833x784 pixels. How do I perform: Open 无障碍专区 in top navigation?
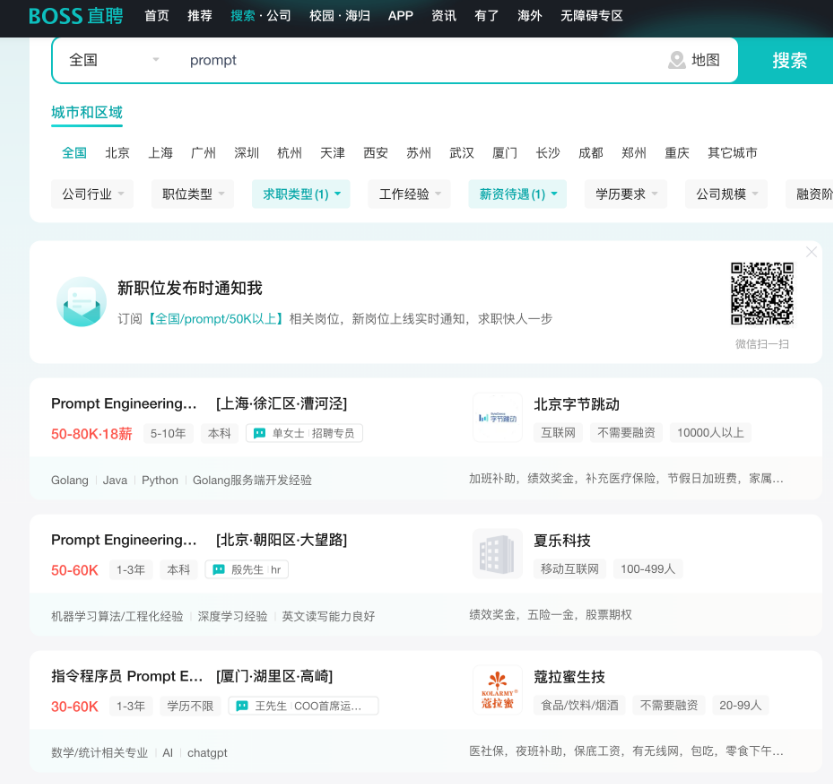pos(592,16)
